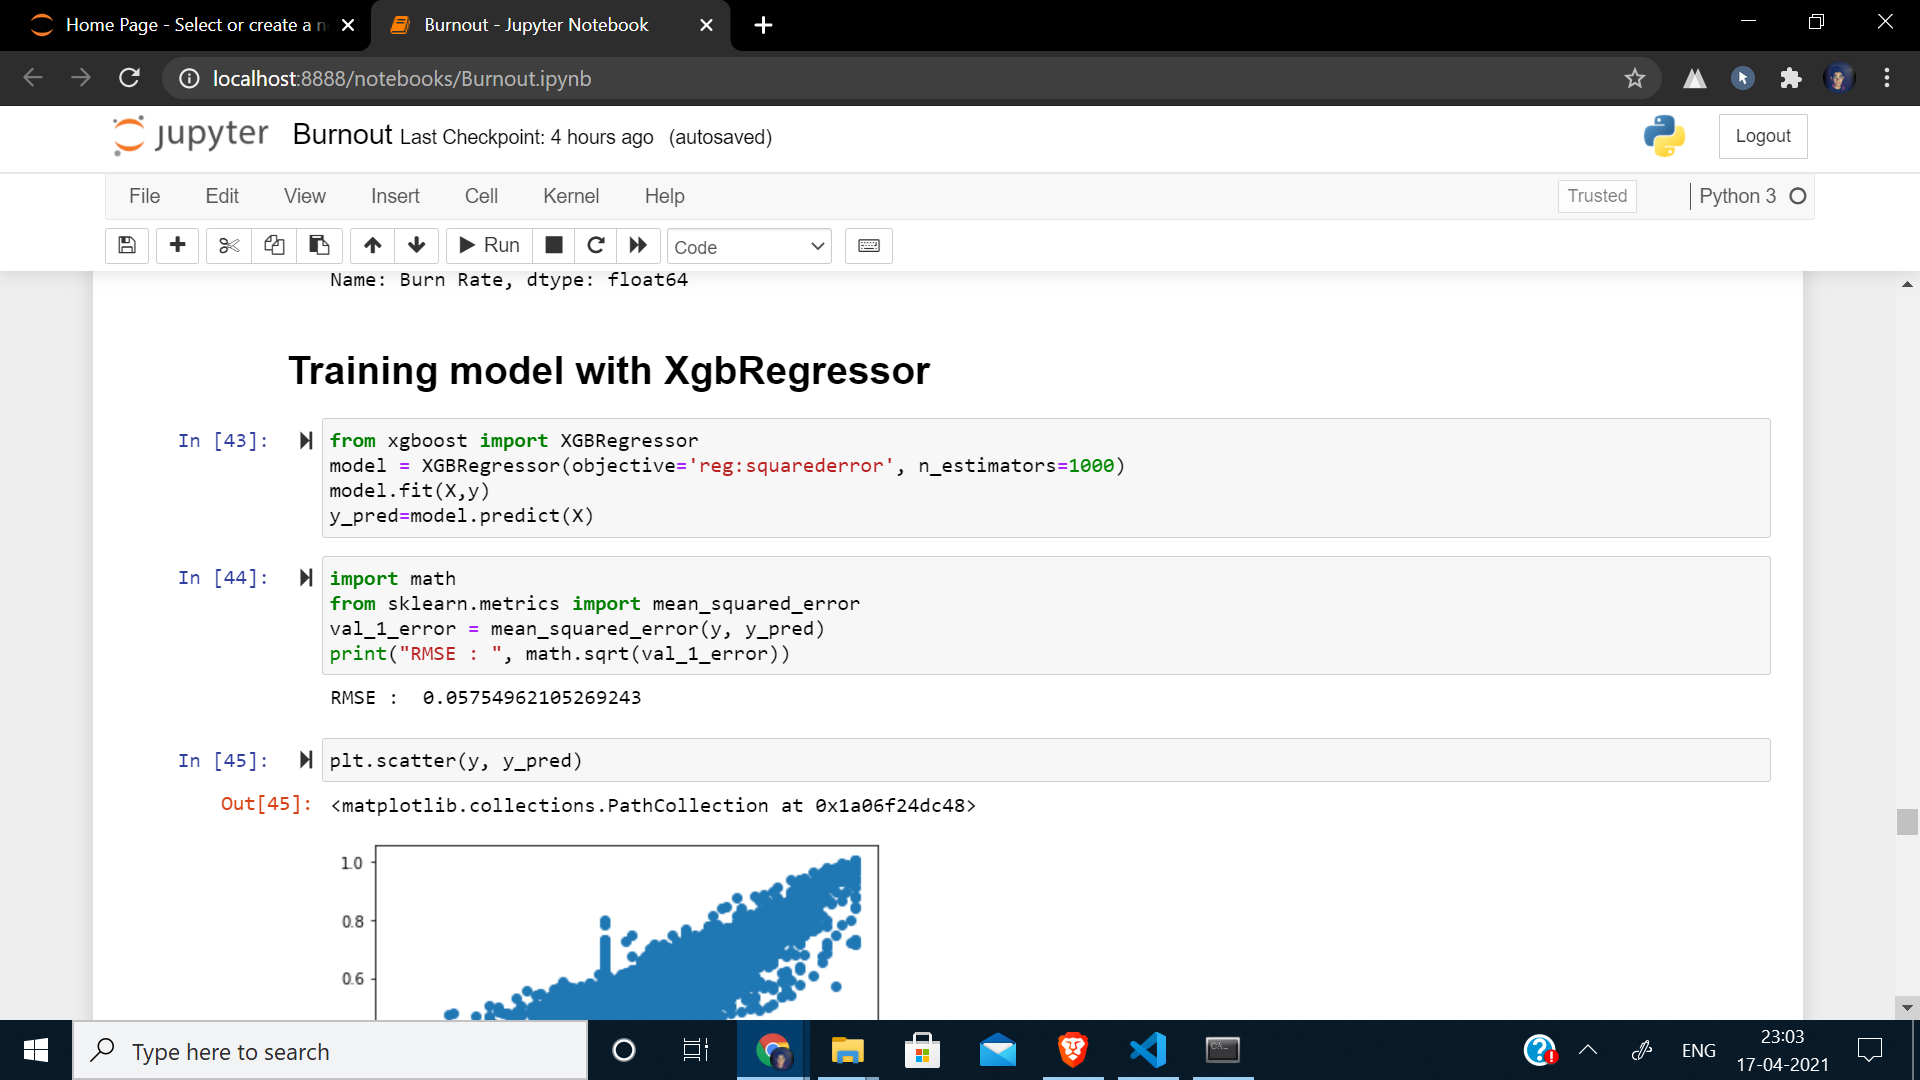The width and height of the screenshot is (1920, 1080).
Task: Move selected cell up
Action: pos(373,246)
